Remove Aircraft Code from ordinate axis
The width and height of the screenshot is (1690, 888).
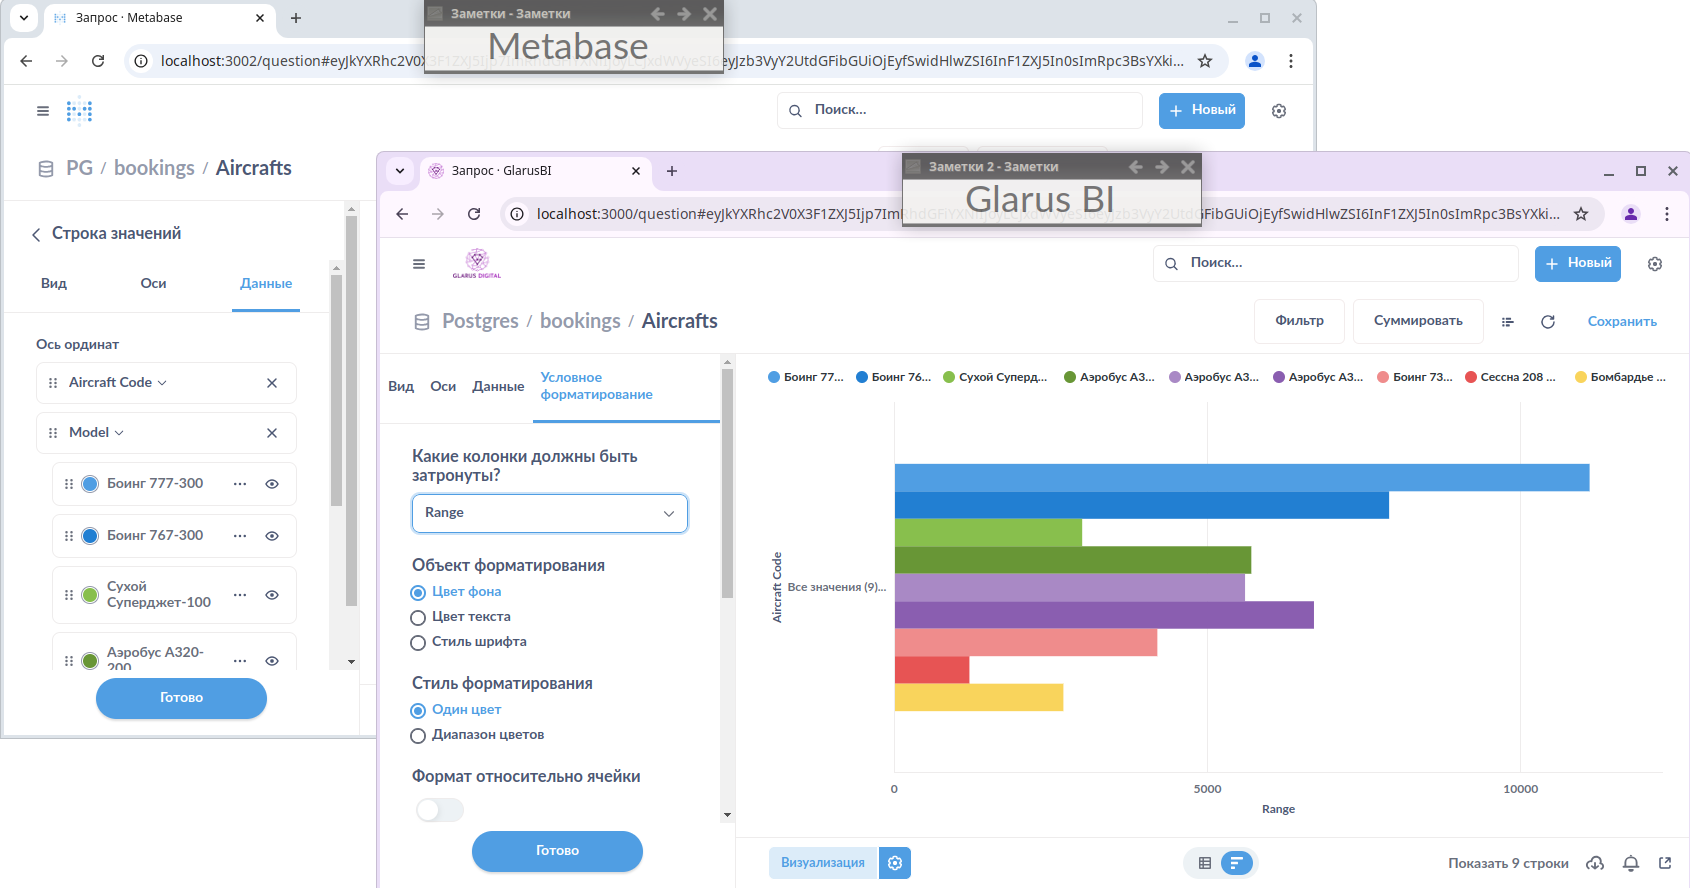[x=272, y=383]
